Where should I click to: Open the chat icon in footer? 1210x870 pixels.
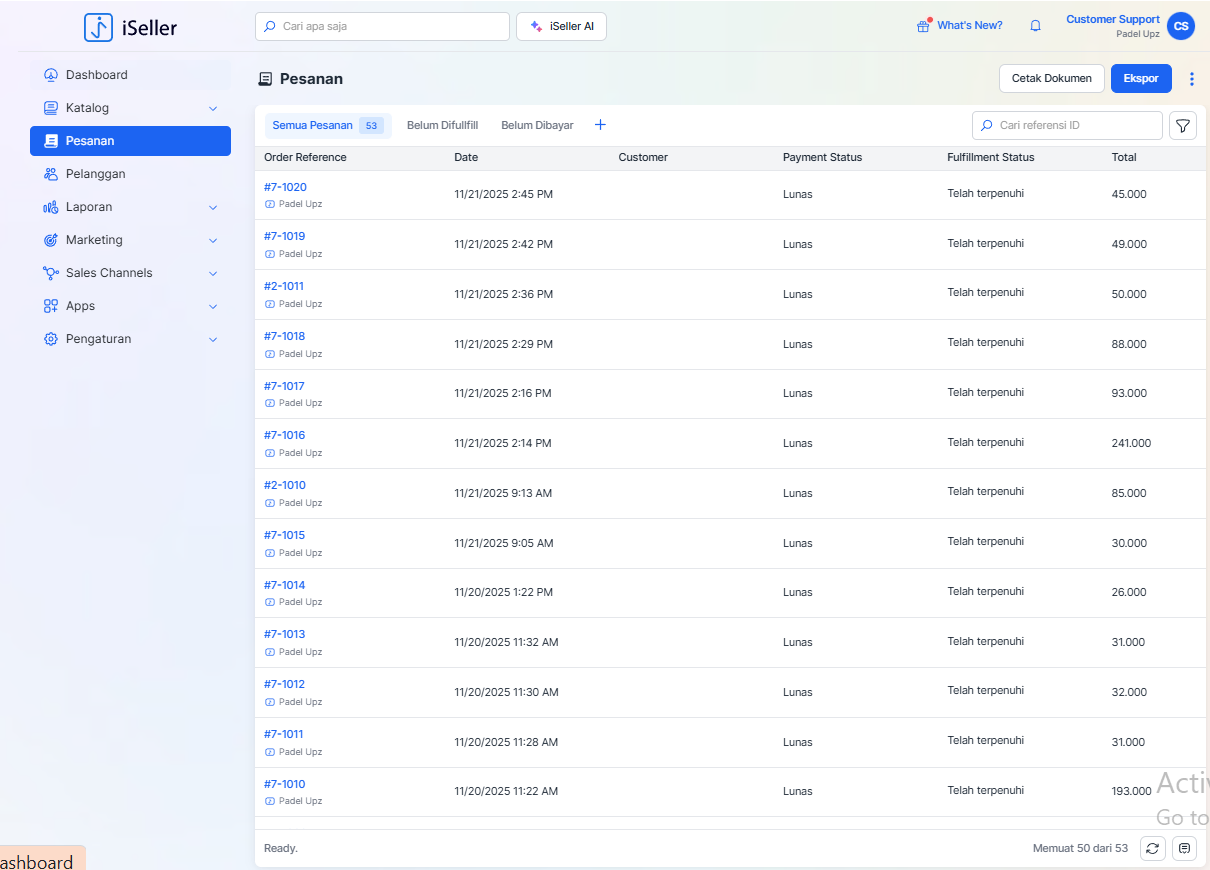tap(1185, 848)
